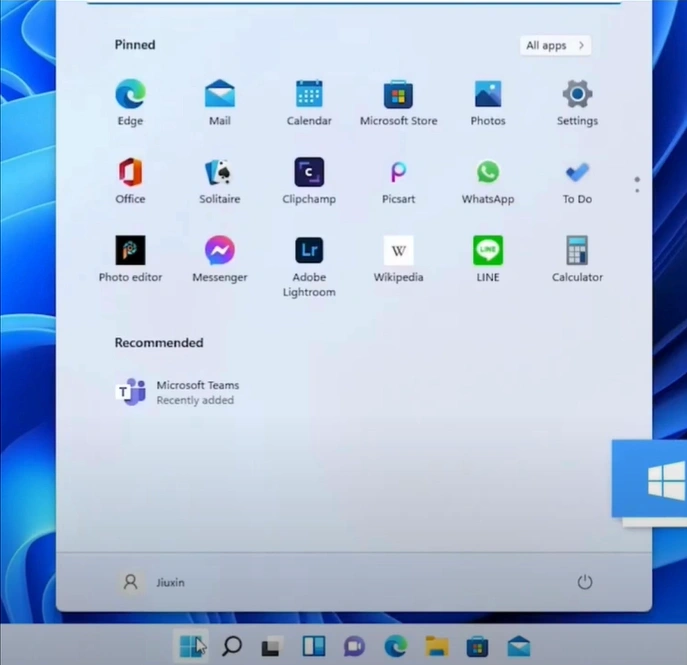Viewport: 687px width, 665px height.
Task: Launch the Picsart app
Action: (398, 180)
